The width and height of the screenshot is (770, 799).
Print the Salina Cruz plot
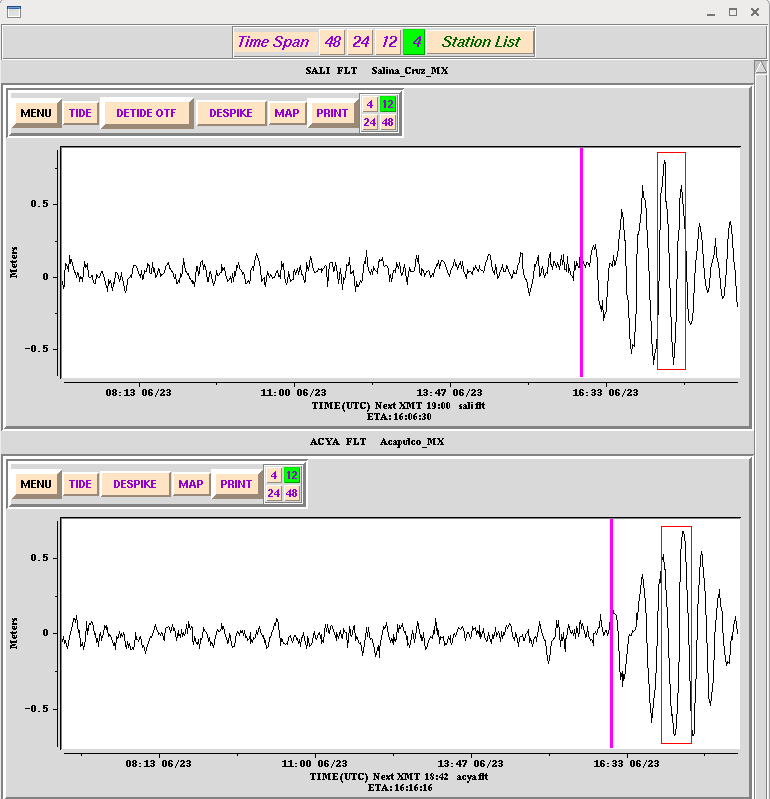coord(332,113)
